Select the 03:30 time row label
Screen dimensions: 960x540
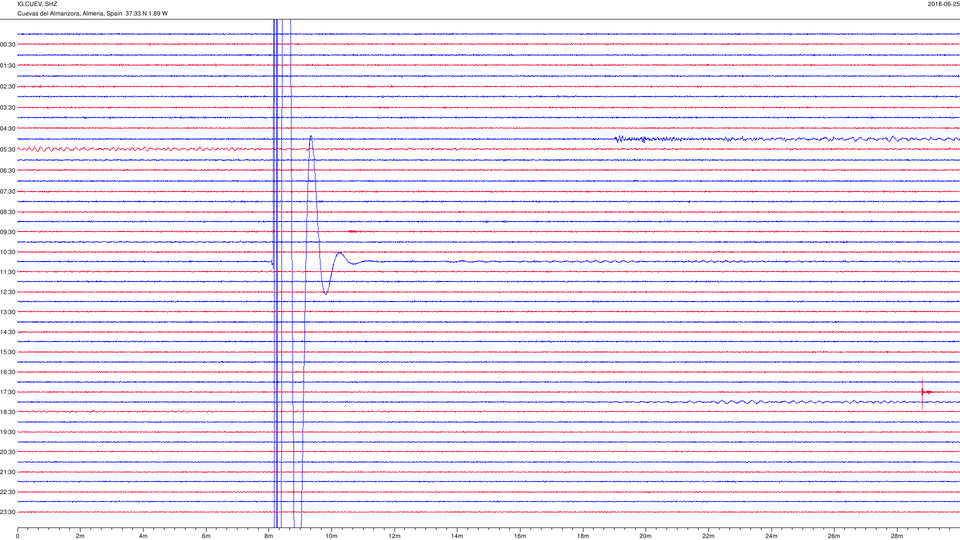[8, 108]
